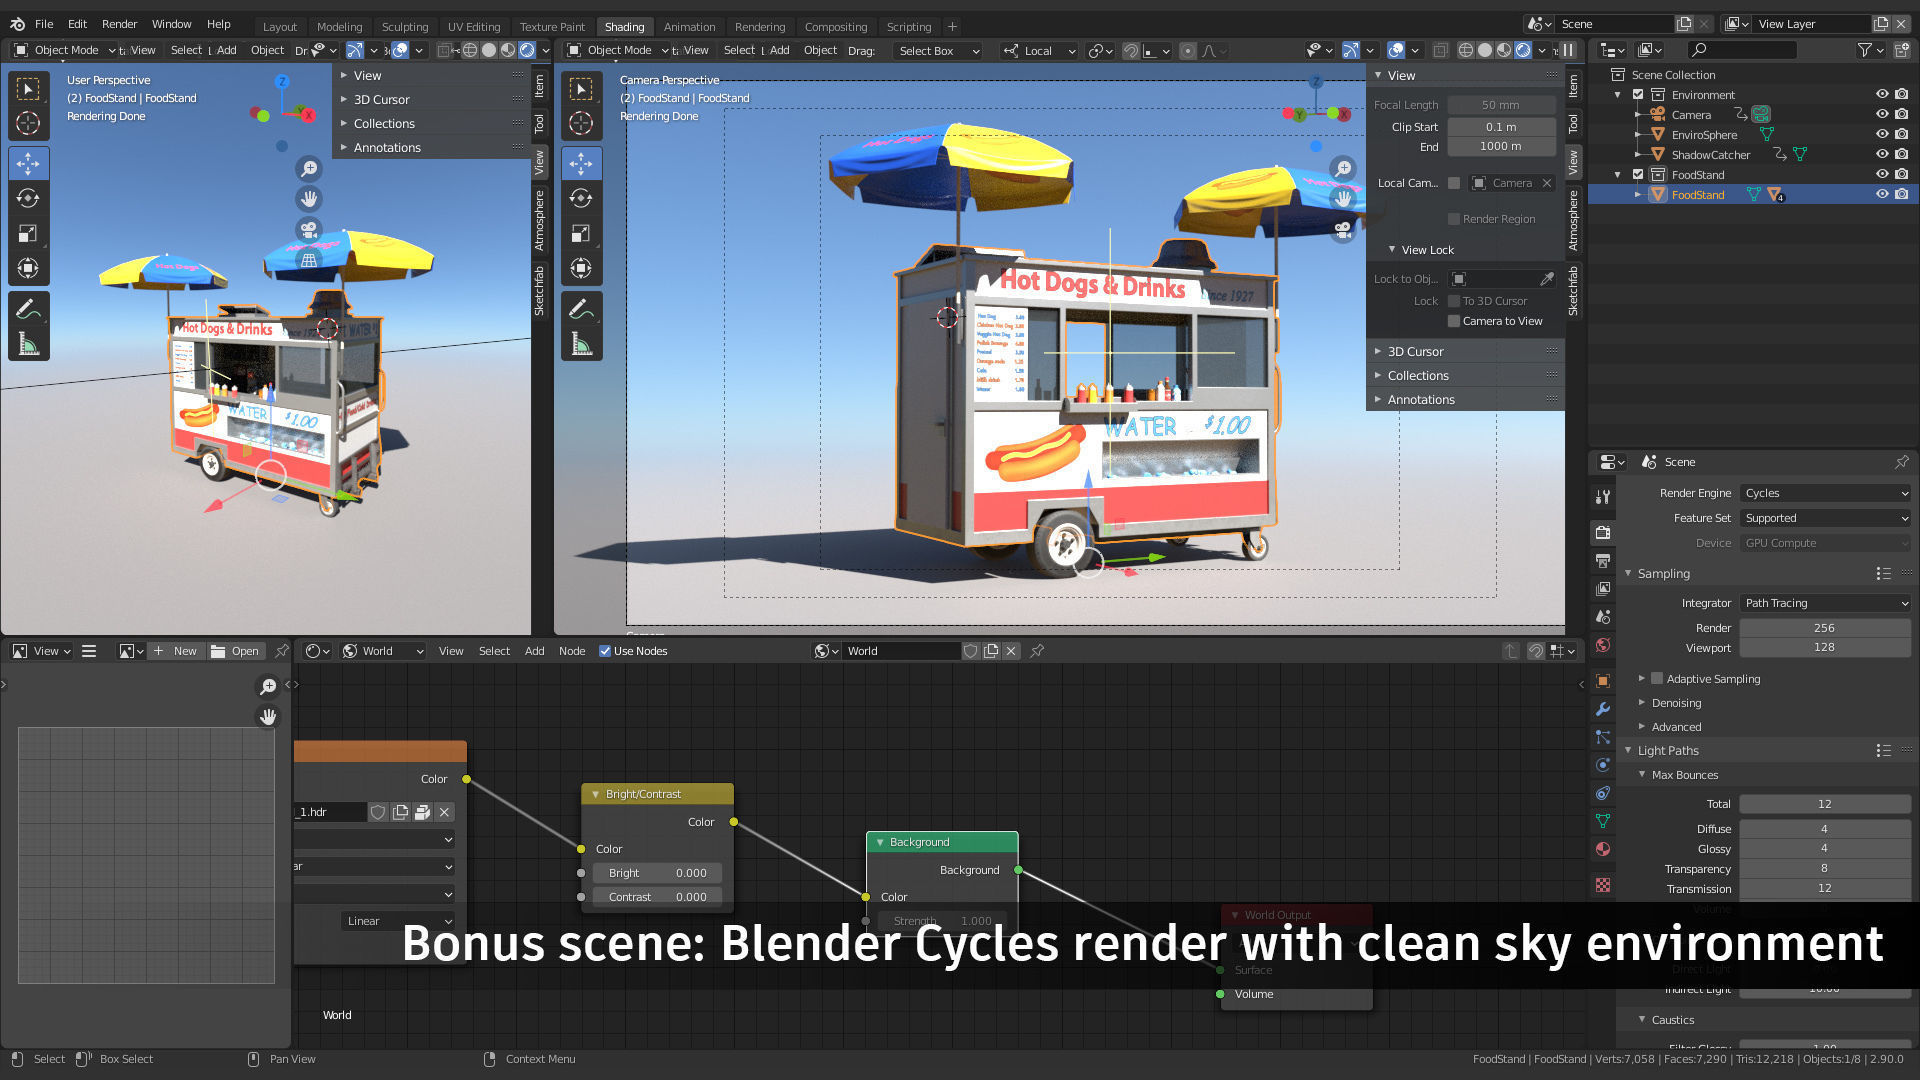1920x1080 pixels.
Task: Open the Render menu
Action: pyautogui.click(x=119, y=24)
